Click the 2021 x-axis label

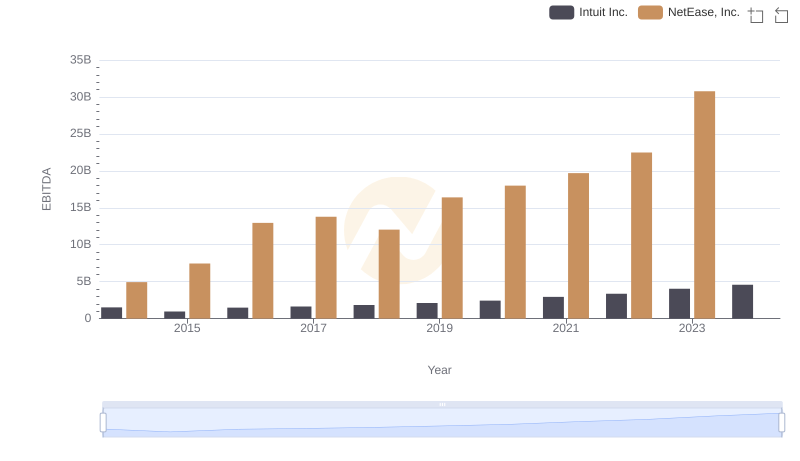click(x=566, y=328)
